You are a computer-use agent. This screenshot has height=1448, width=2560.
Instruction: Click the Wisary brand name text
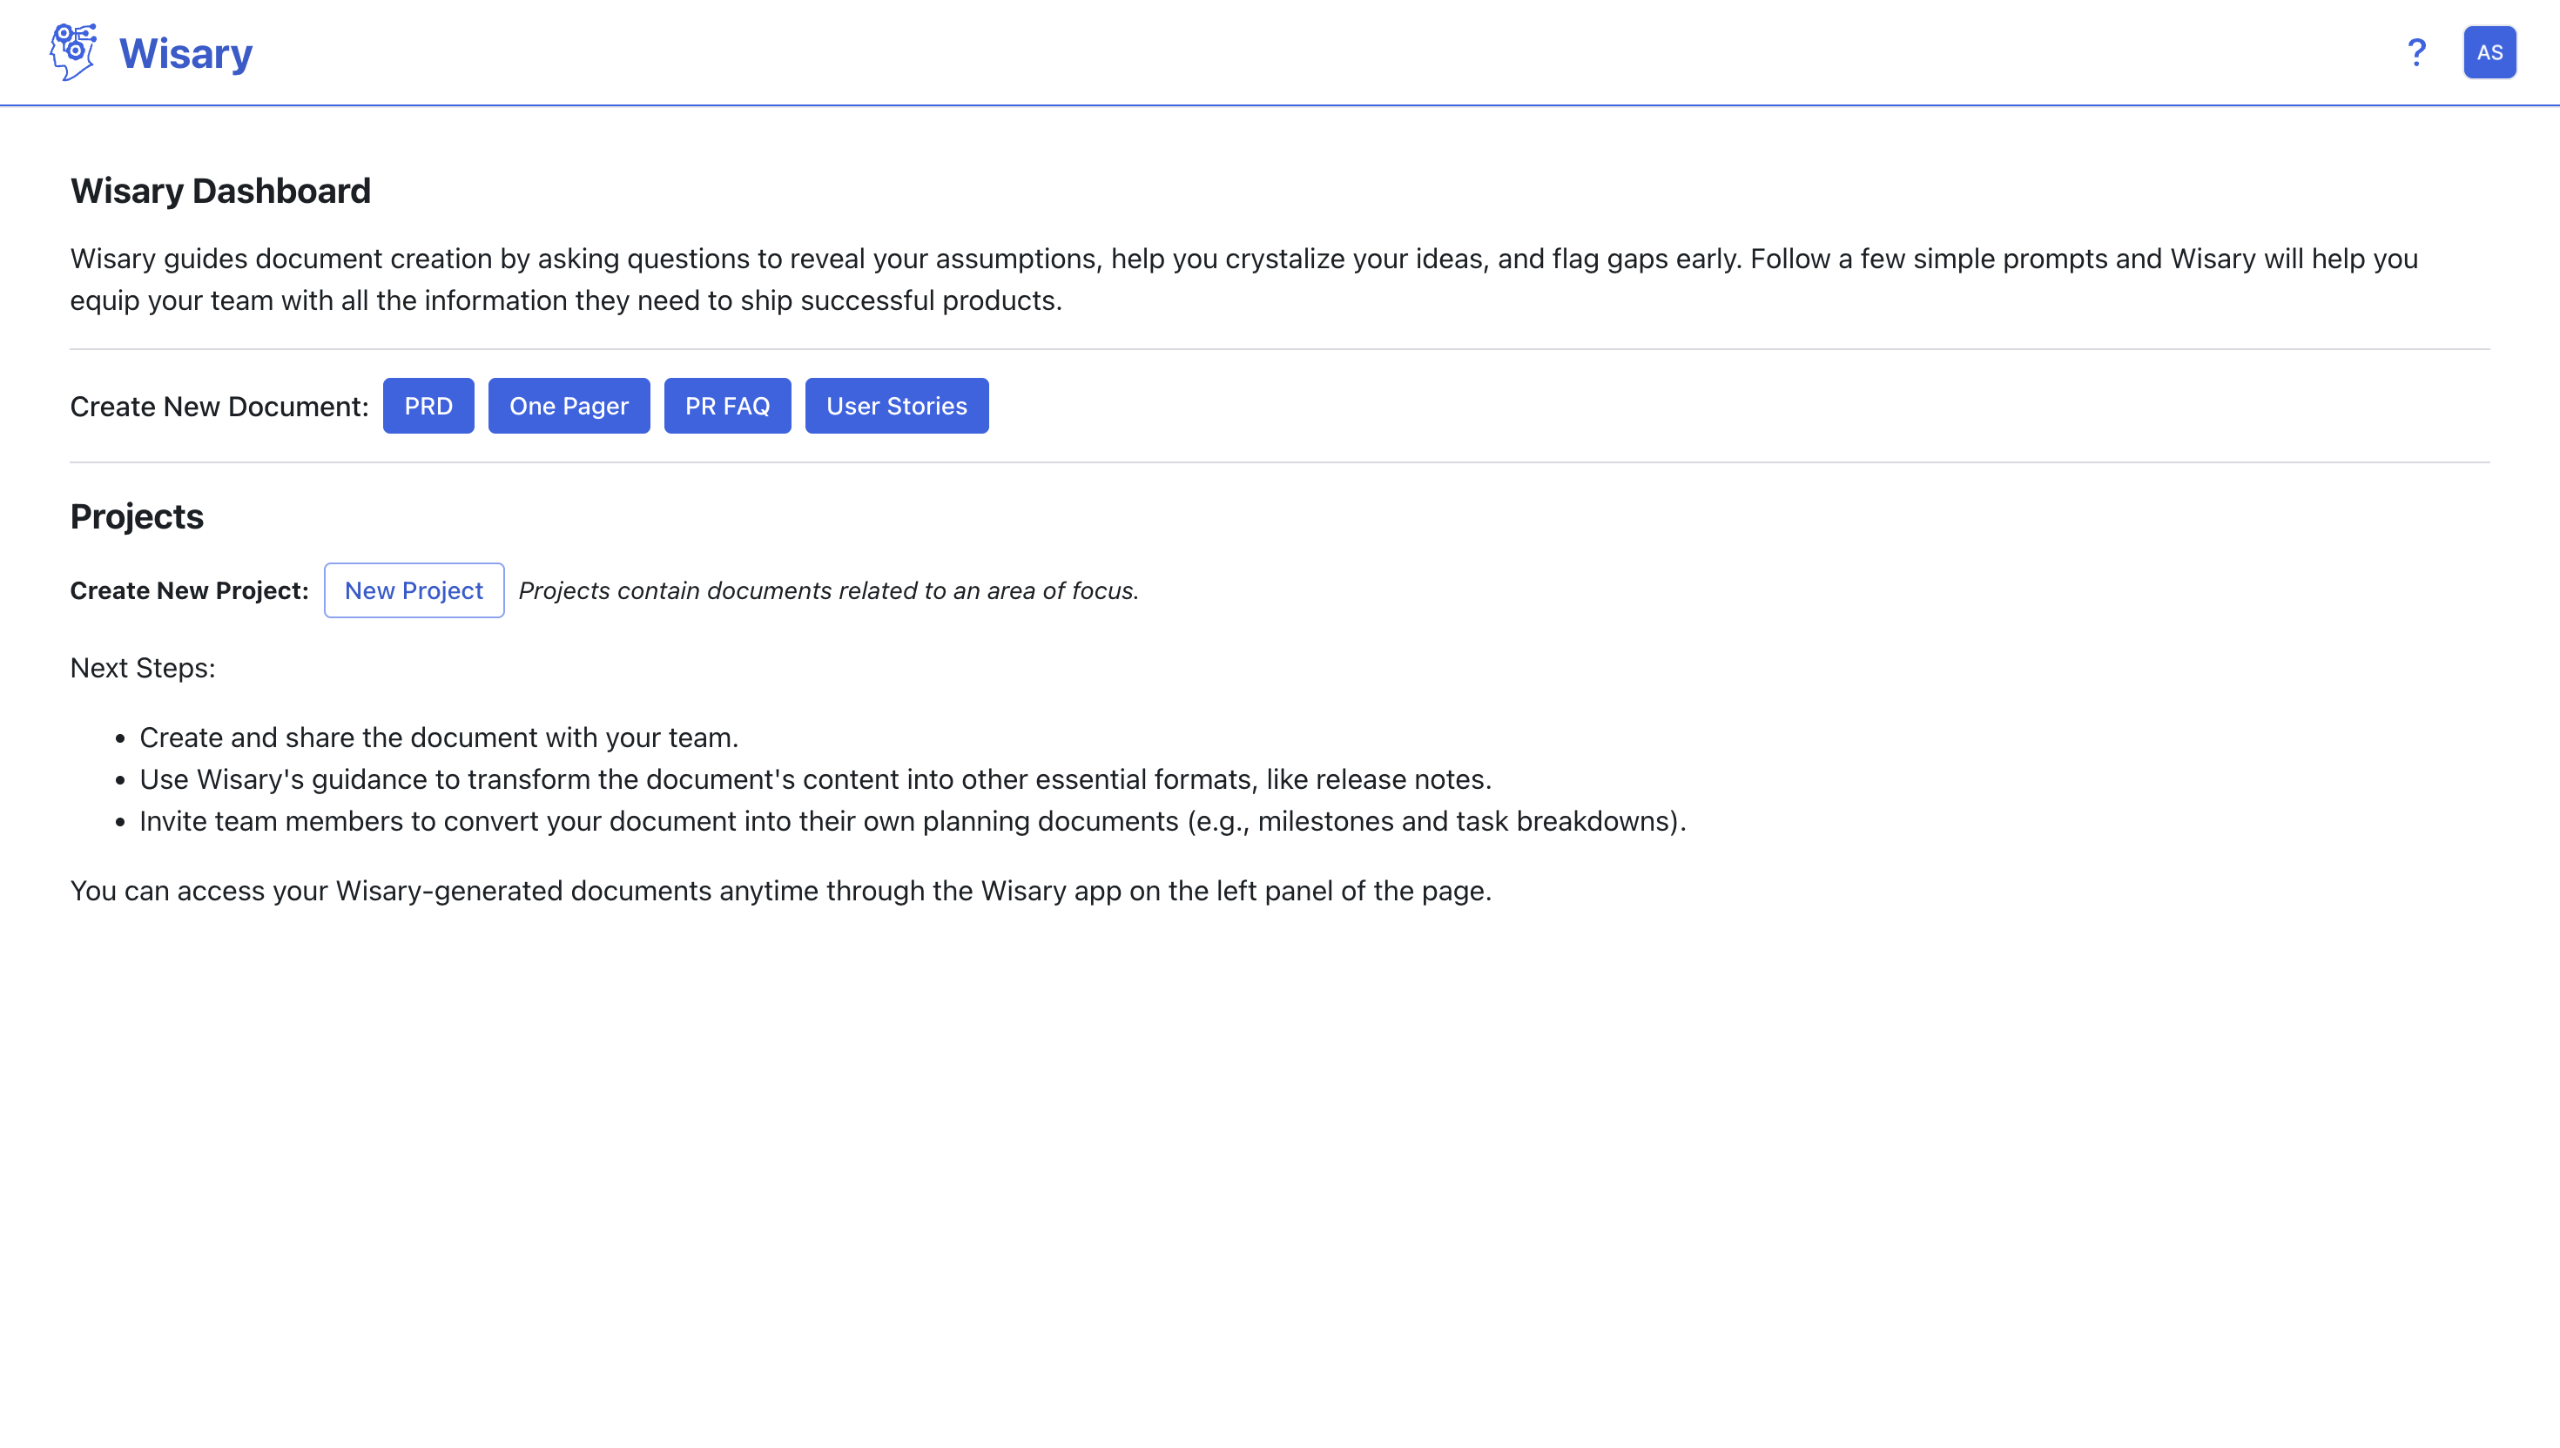tap(186, 54)
